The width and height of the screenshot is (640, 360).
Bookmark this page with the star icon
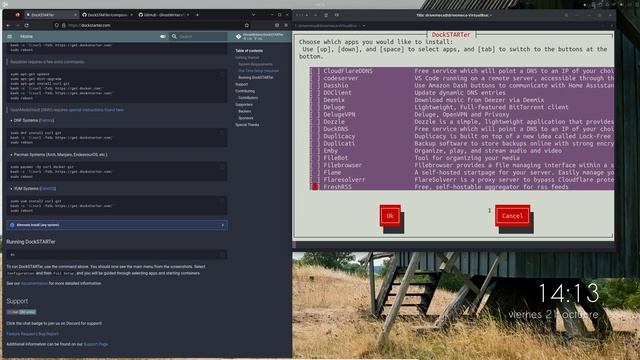247,25
